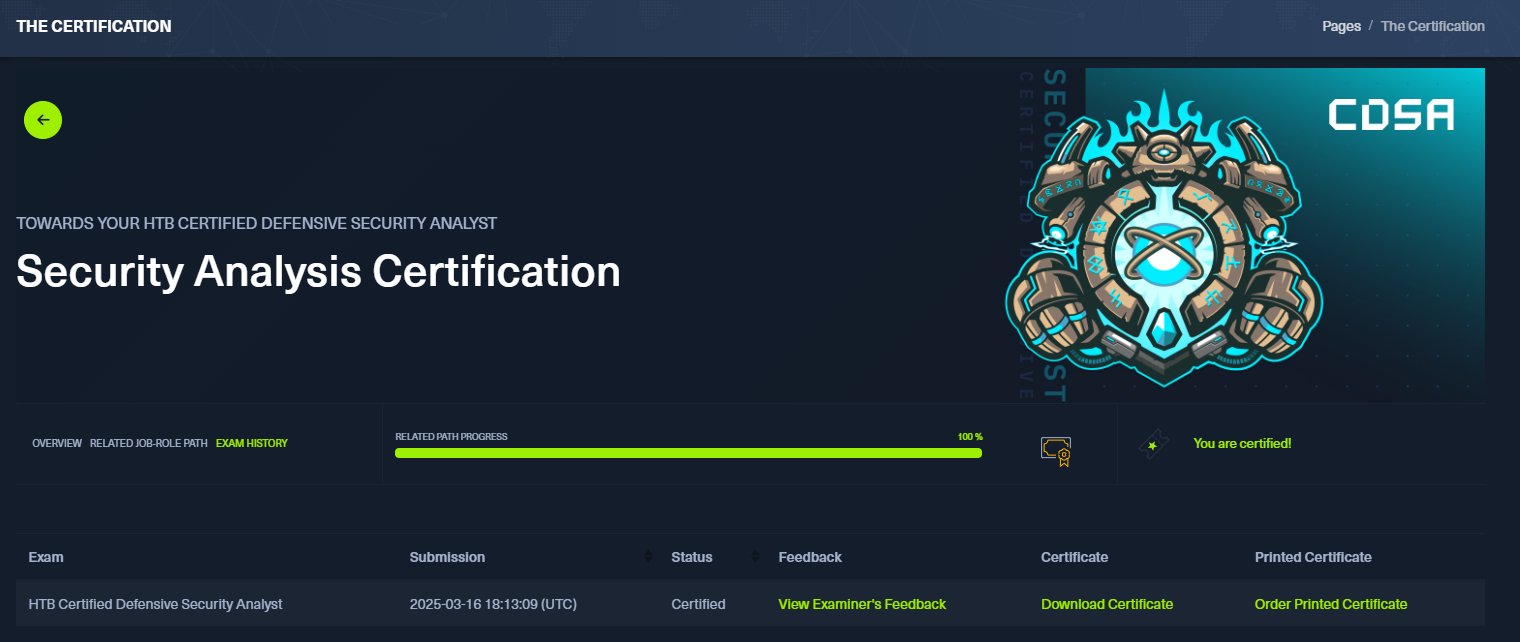
Task: Sort by Submission column arrows
Action: 648,557
